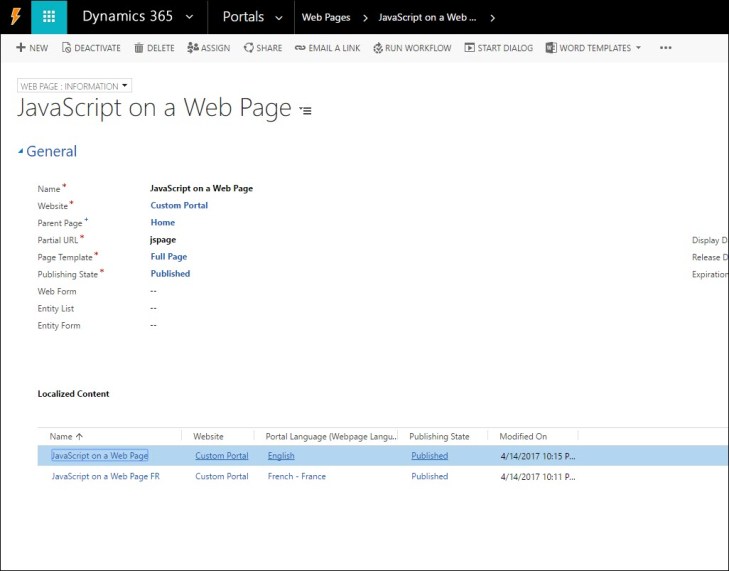This screenshot has height=571, width=729.
Task: Collapse the General section
Action: coord(22,152)
